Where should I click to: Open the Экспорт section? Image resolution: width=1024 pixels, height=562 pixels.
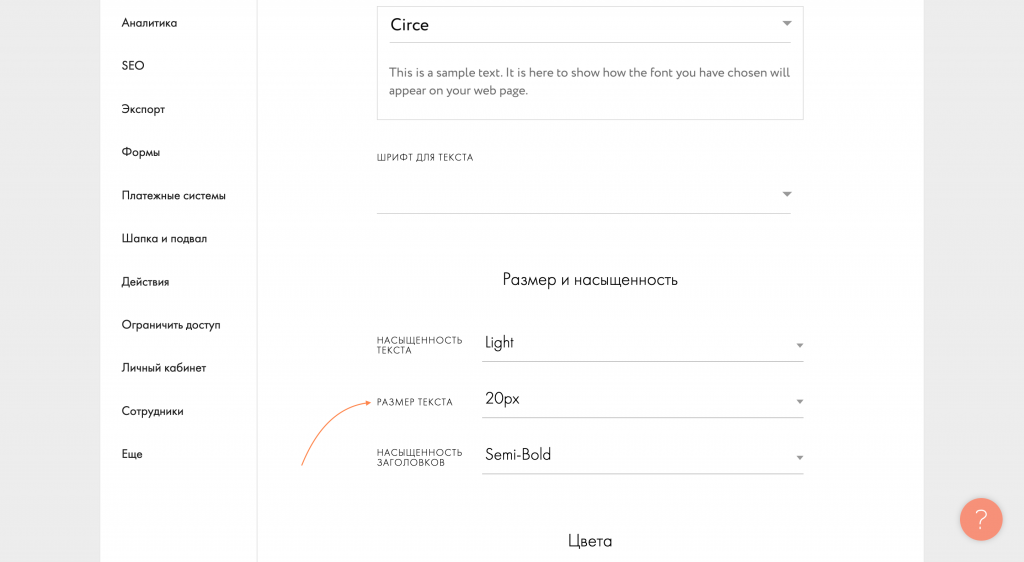point(143,109)
